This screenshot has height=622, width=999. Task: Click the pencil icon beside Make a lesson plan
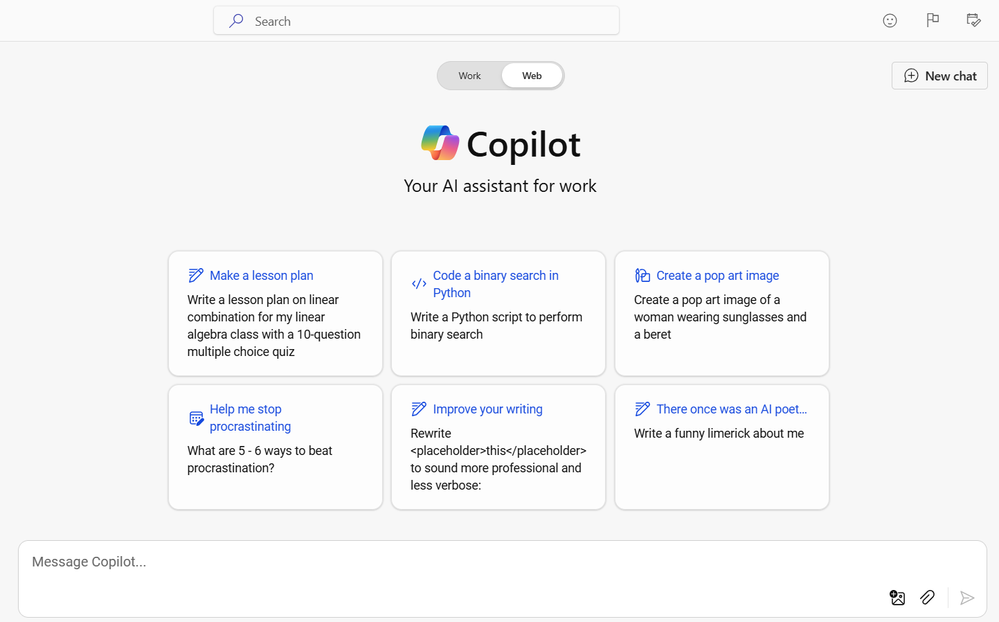point(196,275)
